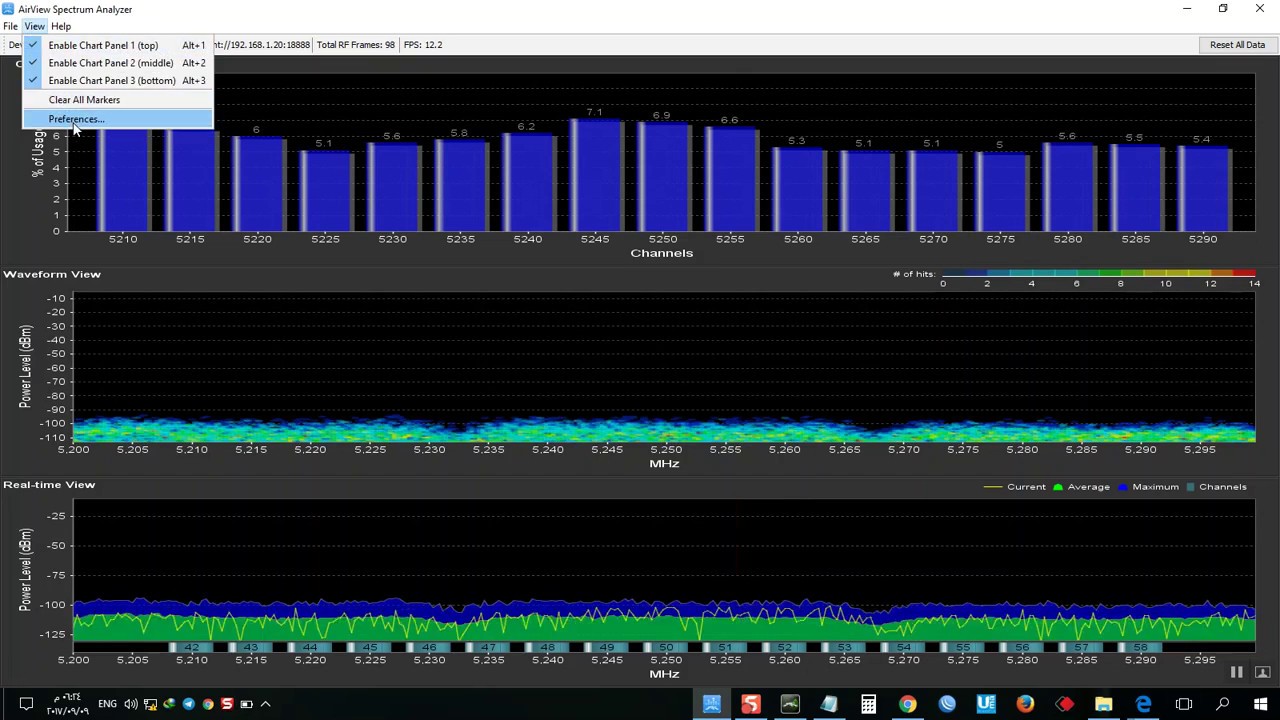Click the Total RF Frames: 98 status
The height and width of the screenshot is (720, 1280).
point(356,45)
